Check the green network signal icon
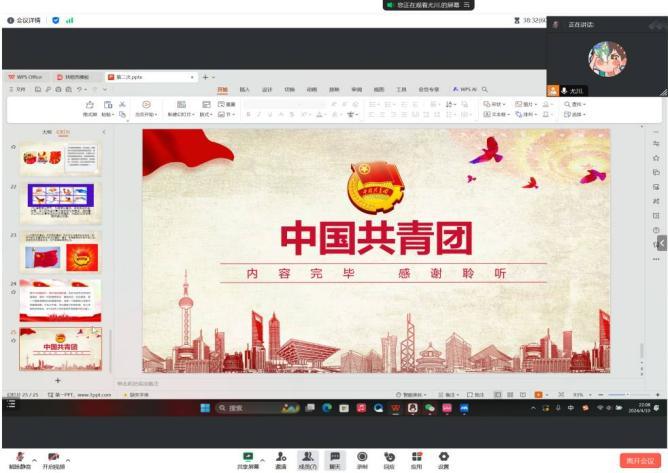668x473 pixels. click(x=69, y=20)
